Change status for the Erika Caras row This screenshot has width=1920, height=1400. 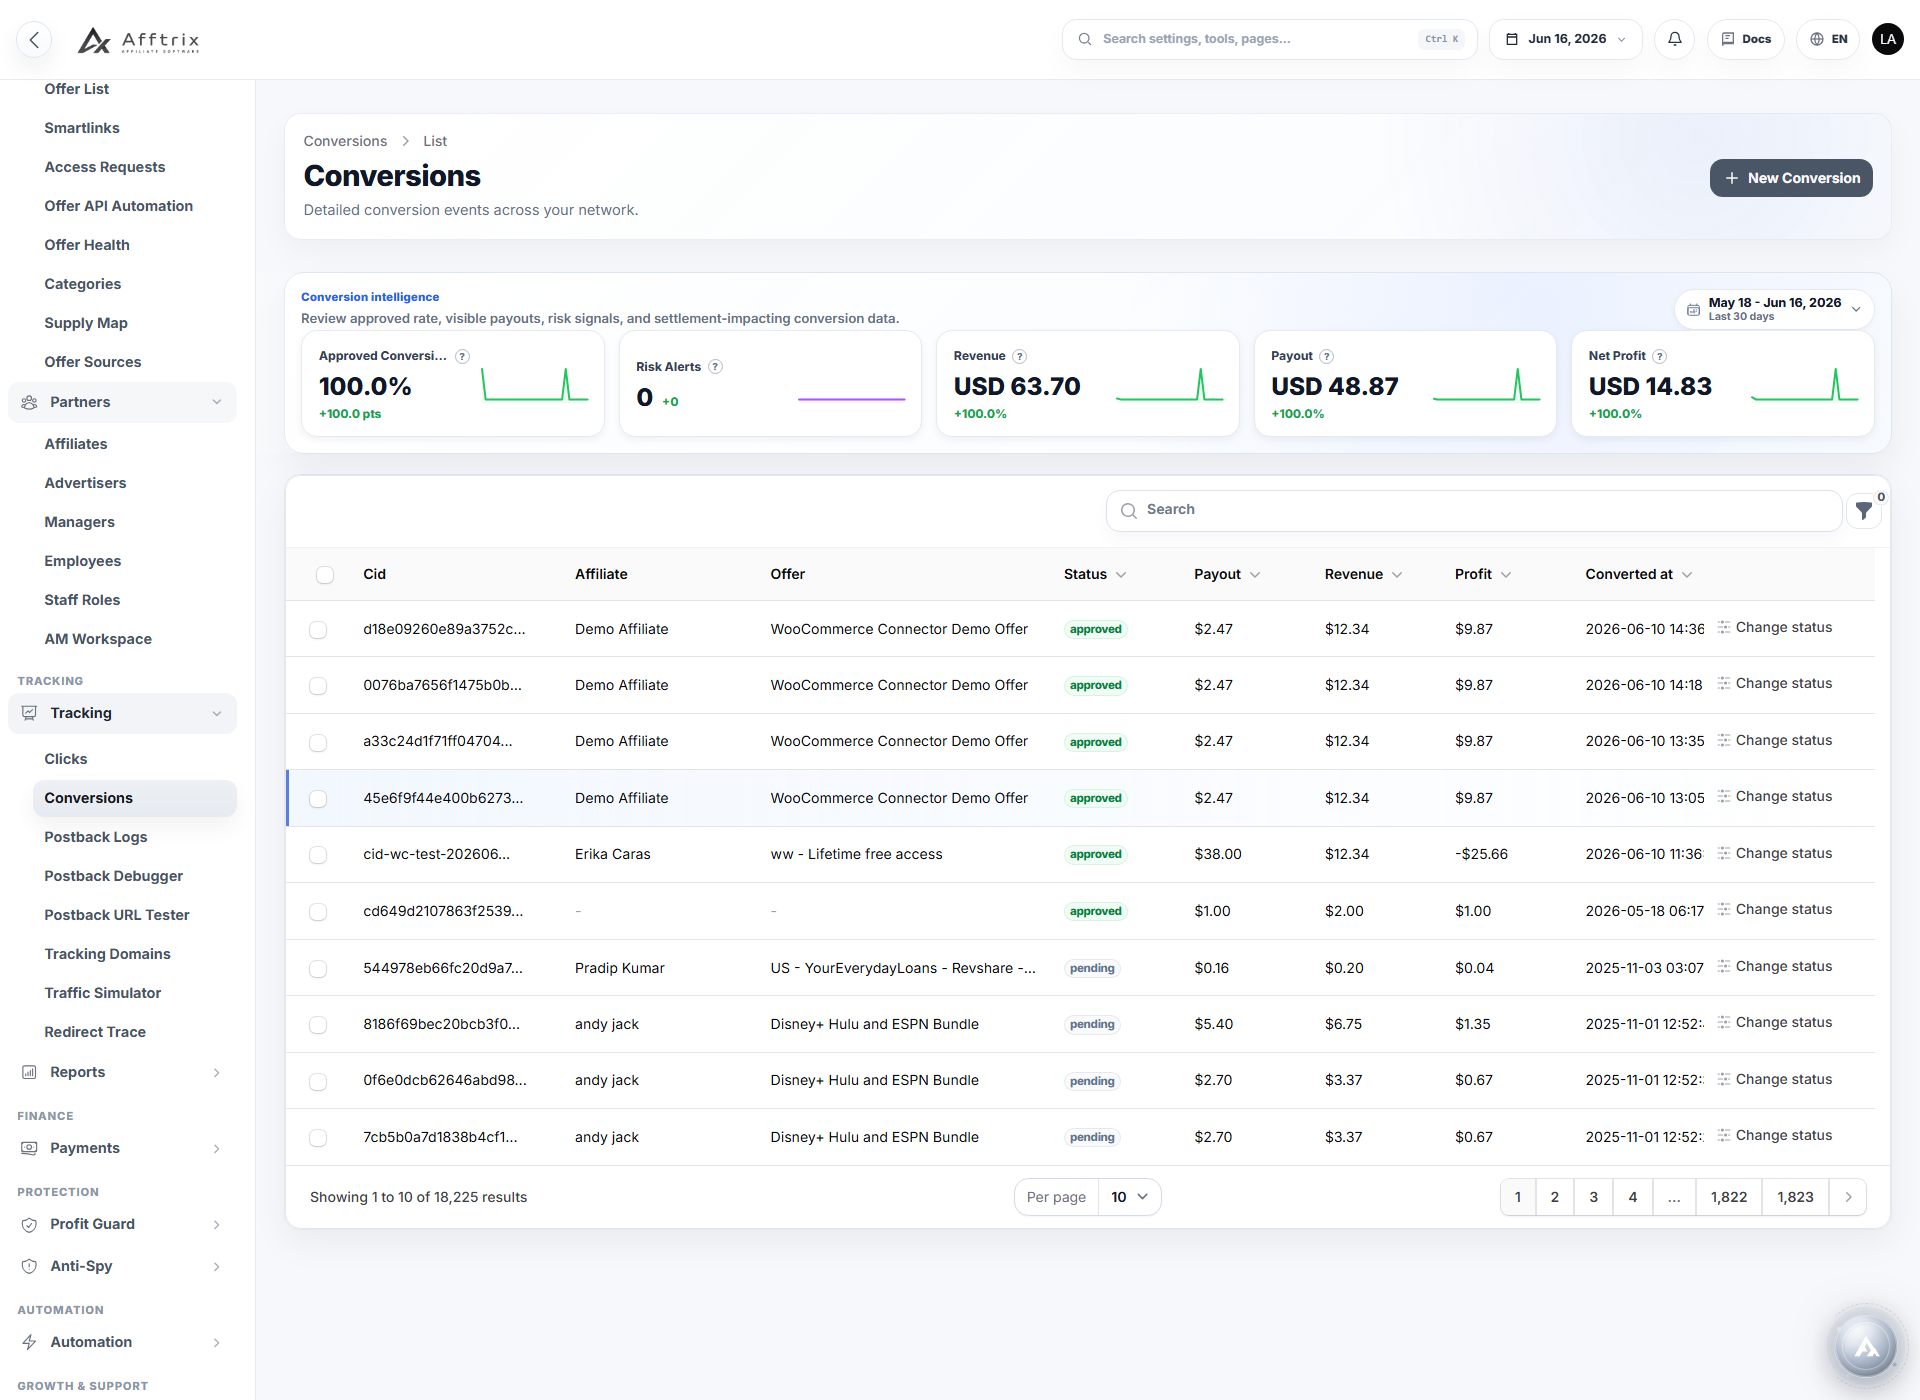click(x=1775, y=853)
